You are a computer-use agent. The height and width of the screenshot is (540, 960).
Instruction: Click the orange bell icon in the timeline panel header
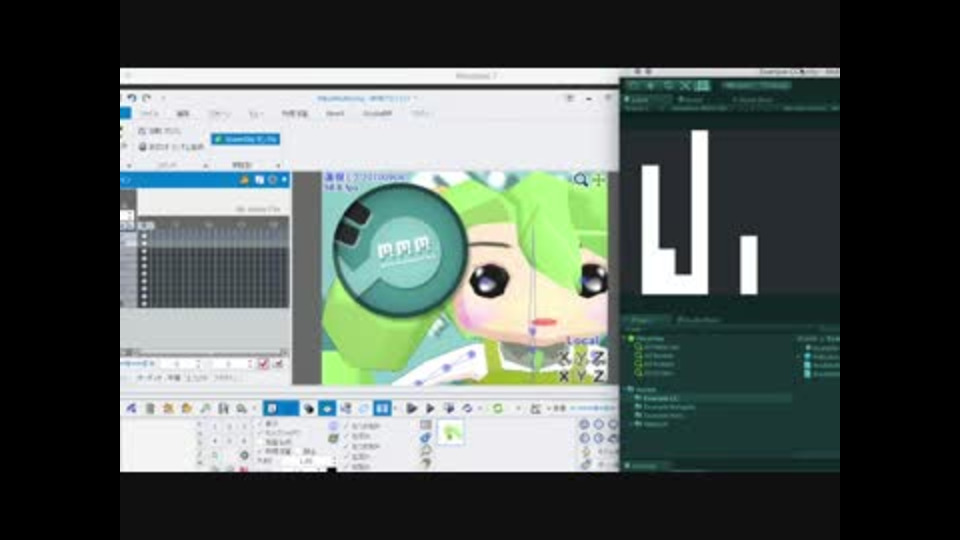click(244, 180)
